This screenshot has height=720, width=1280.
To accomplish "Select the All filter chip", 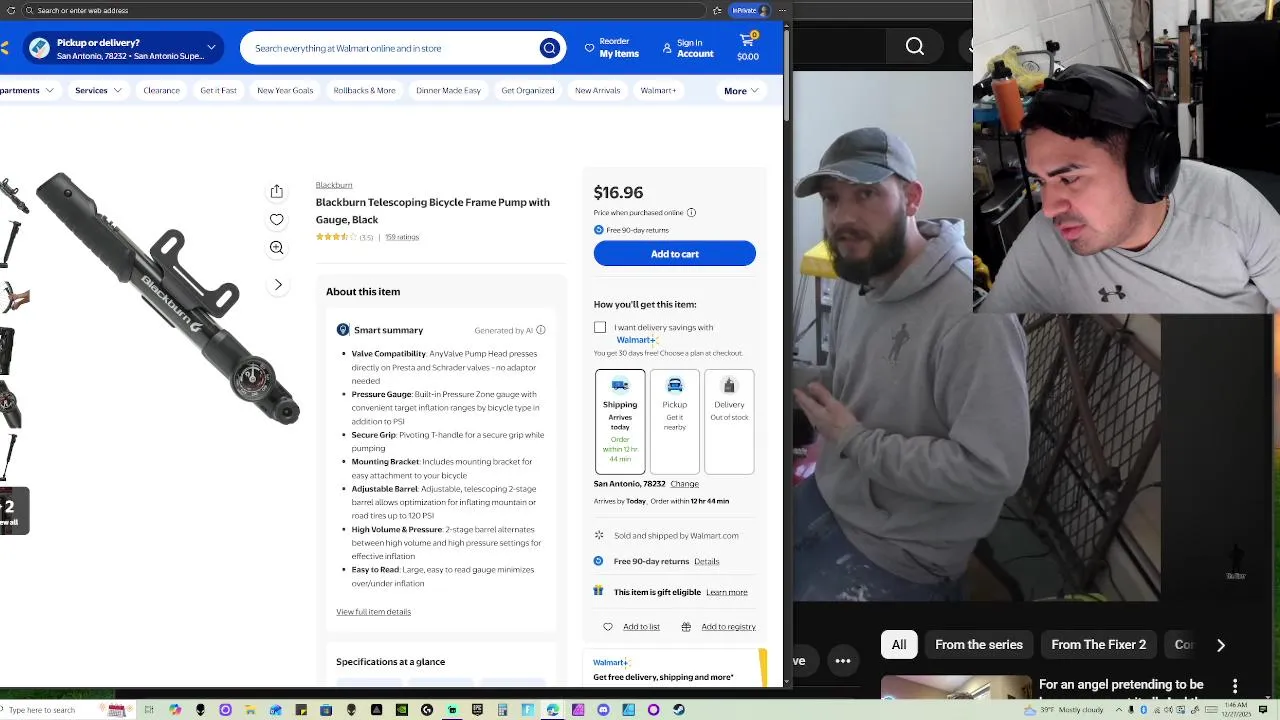I will (899, 645).
